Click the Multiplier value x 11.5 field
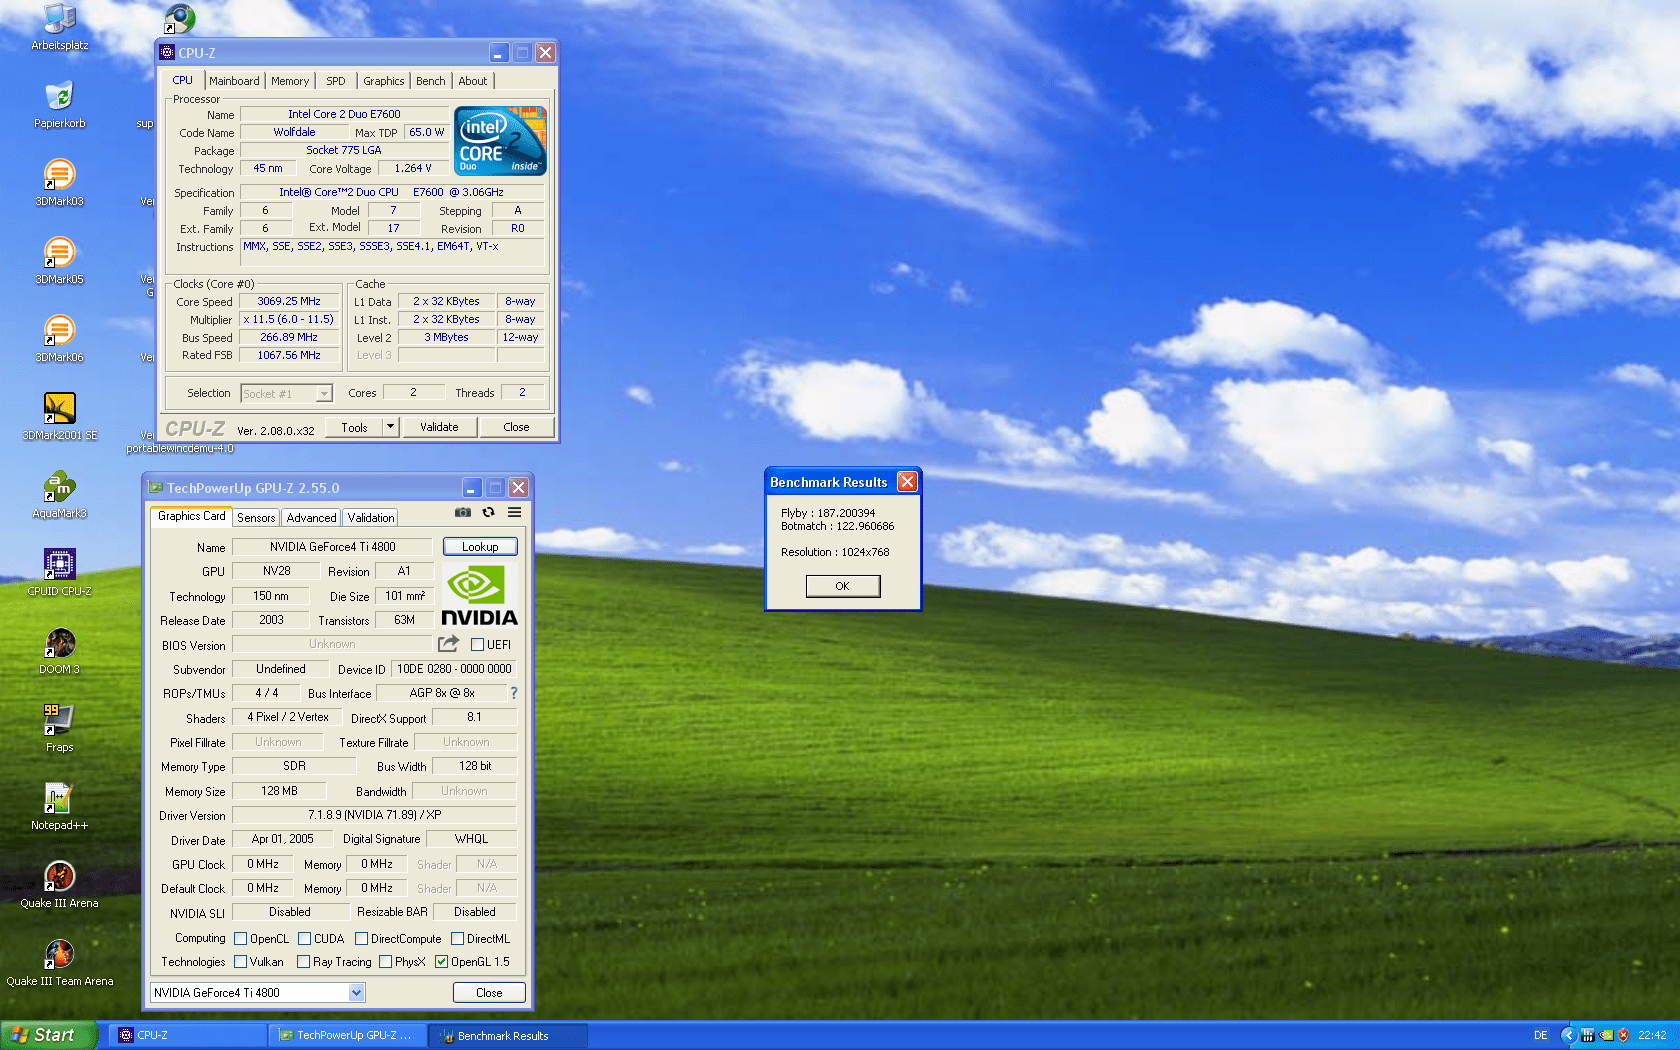This screenshot has width=1680, height=1050. tap(289, 320)
